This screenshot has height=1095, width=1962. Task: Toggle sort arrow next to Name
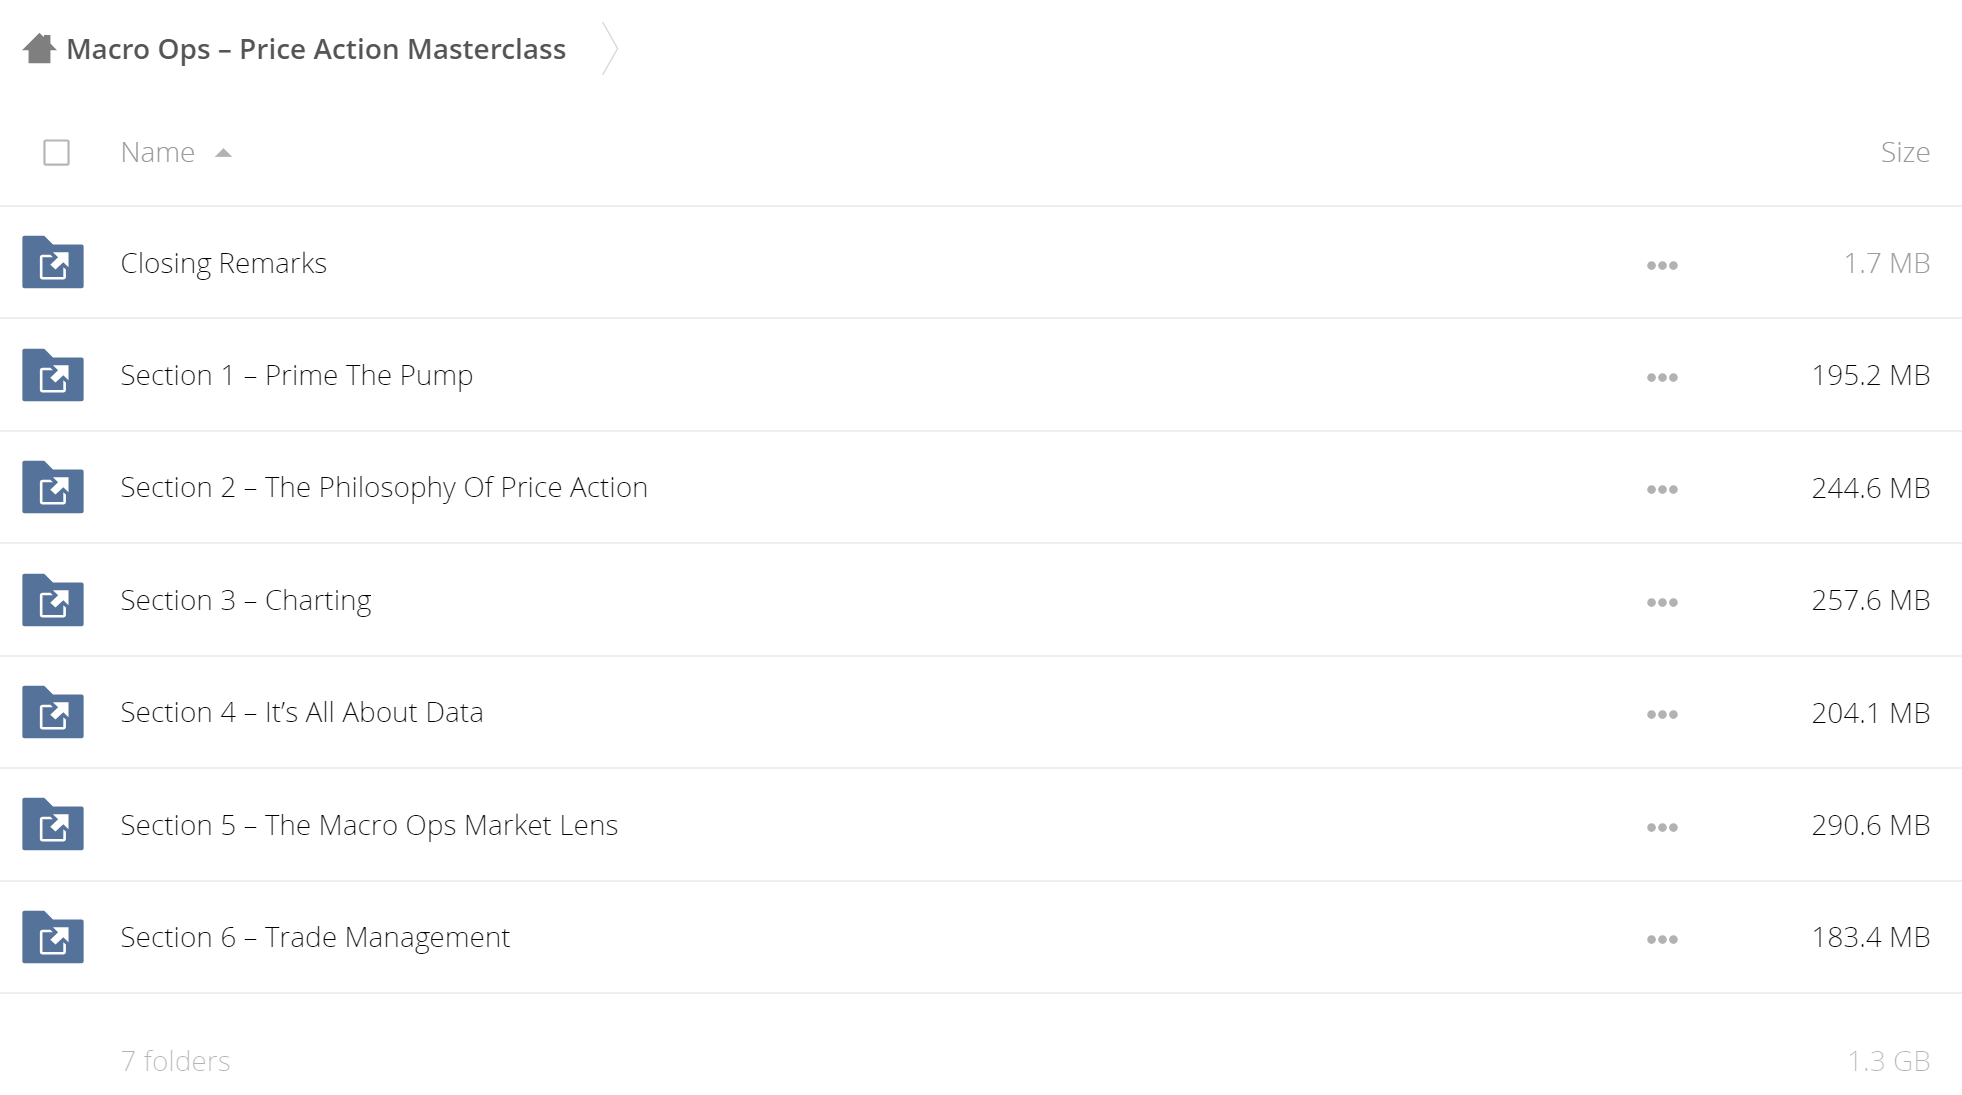(224, 153)
